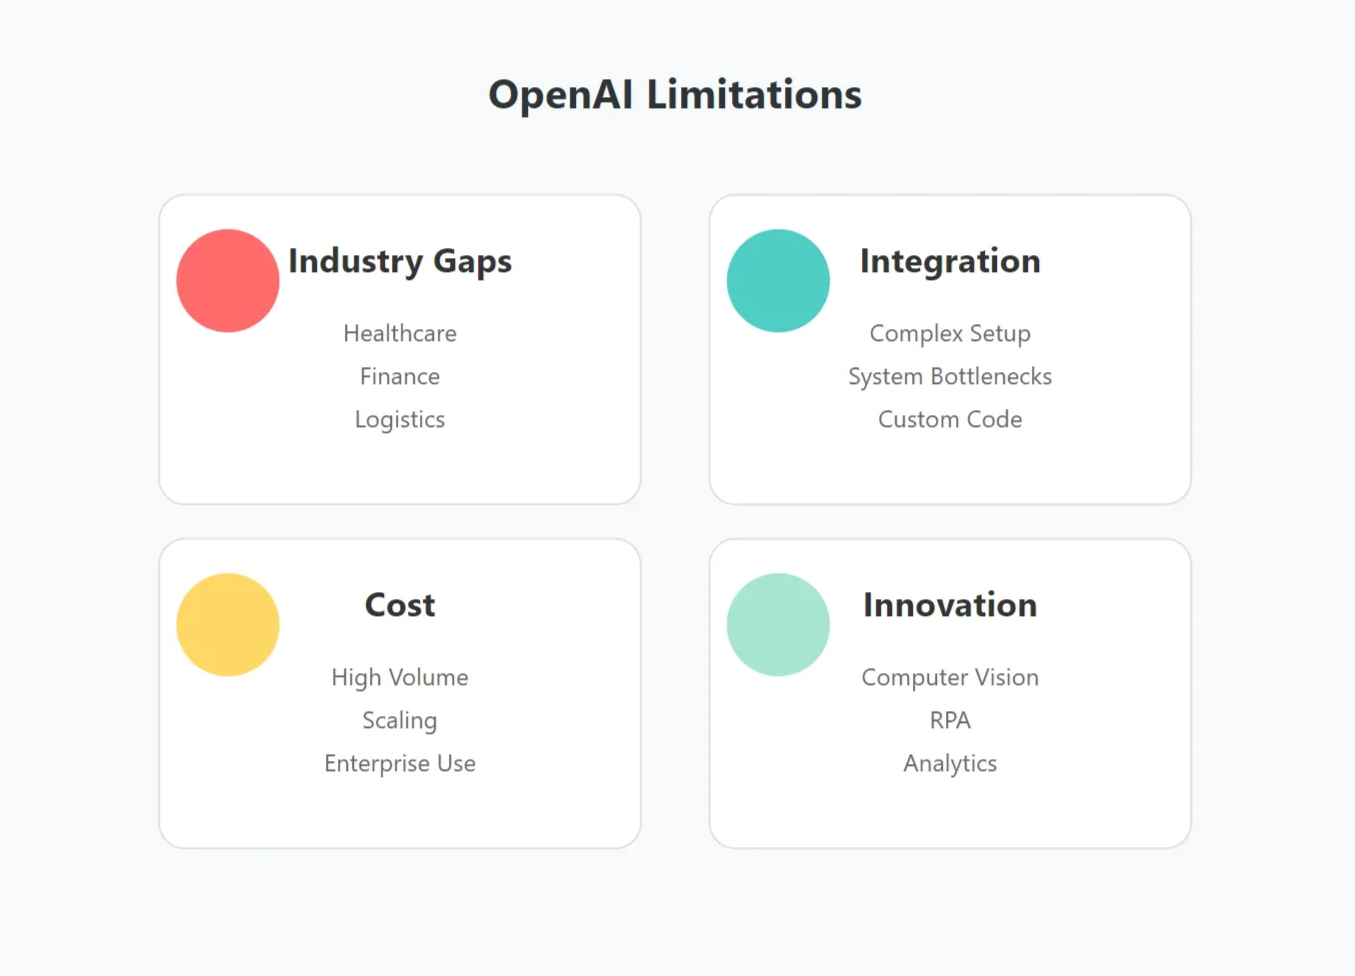
Task: Click the yellow circle beside Cost
Action: (x=228, y=625)
